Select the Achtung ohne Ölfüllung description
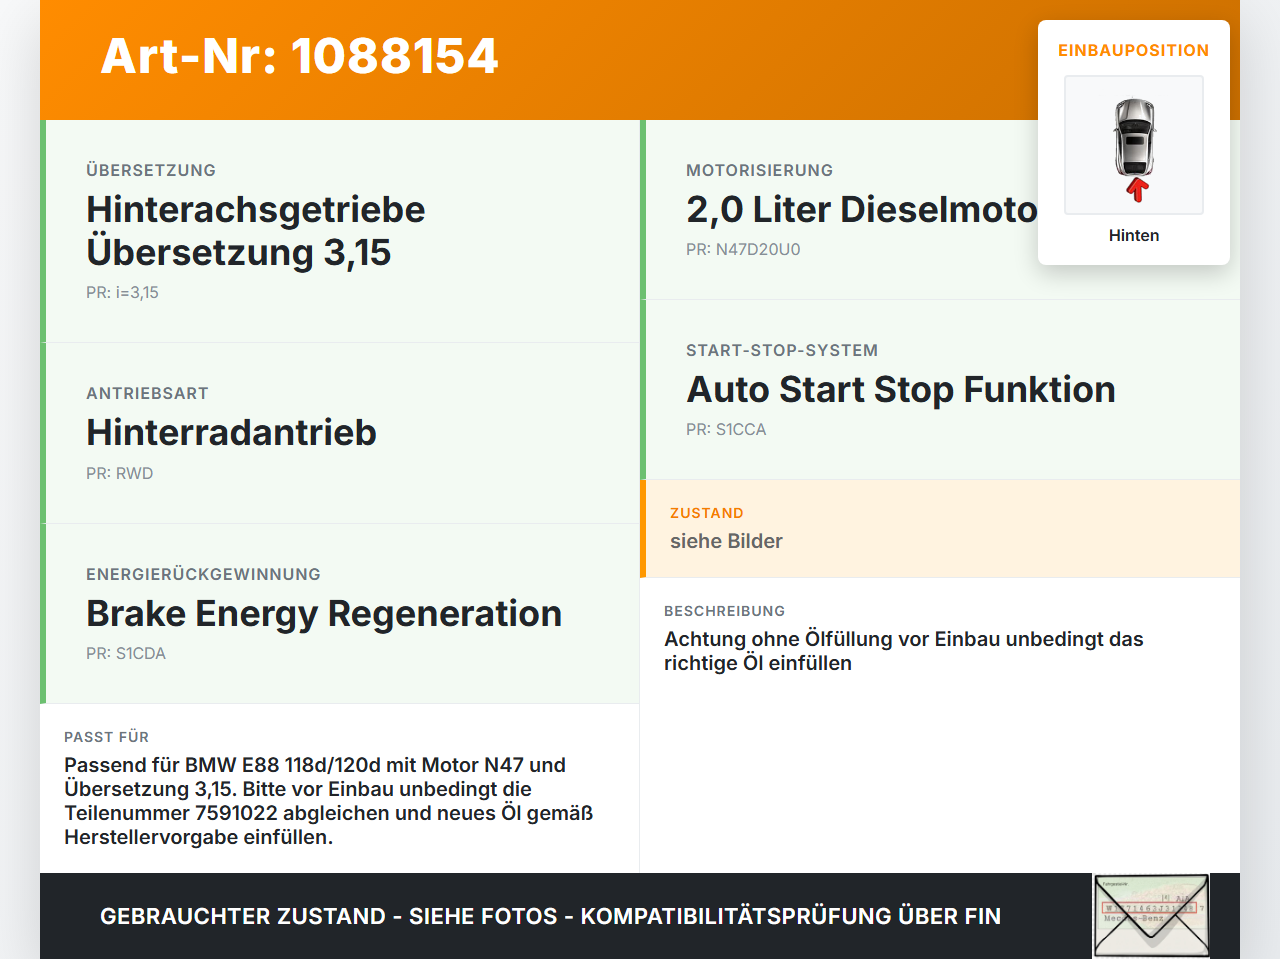This screenshot has width=1280, height=959. [904, 651]
